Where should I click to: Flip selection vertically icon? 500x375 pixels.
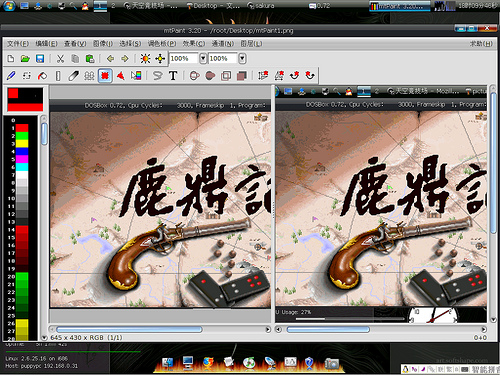pos(263,76)
